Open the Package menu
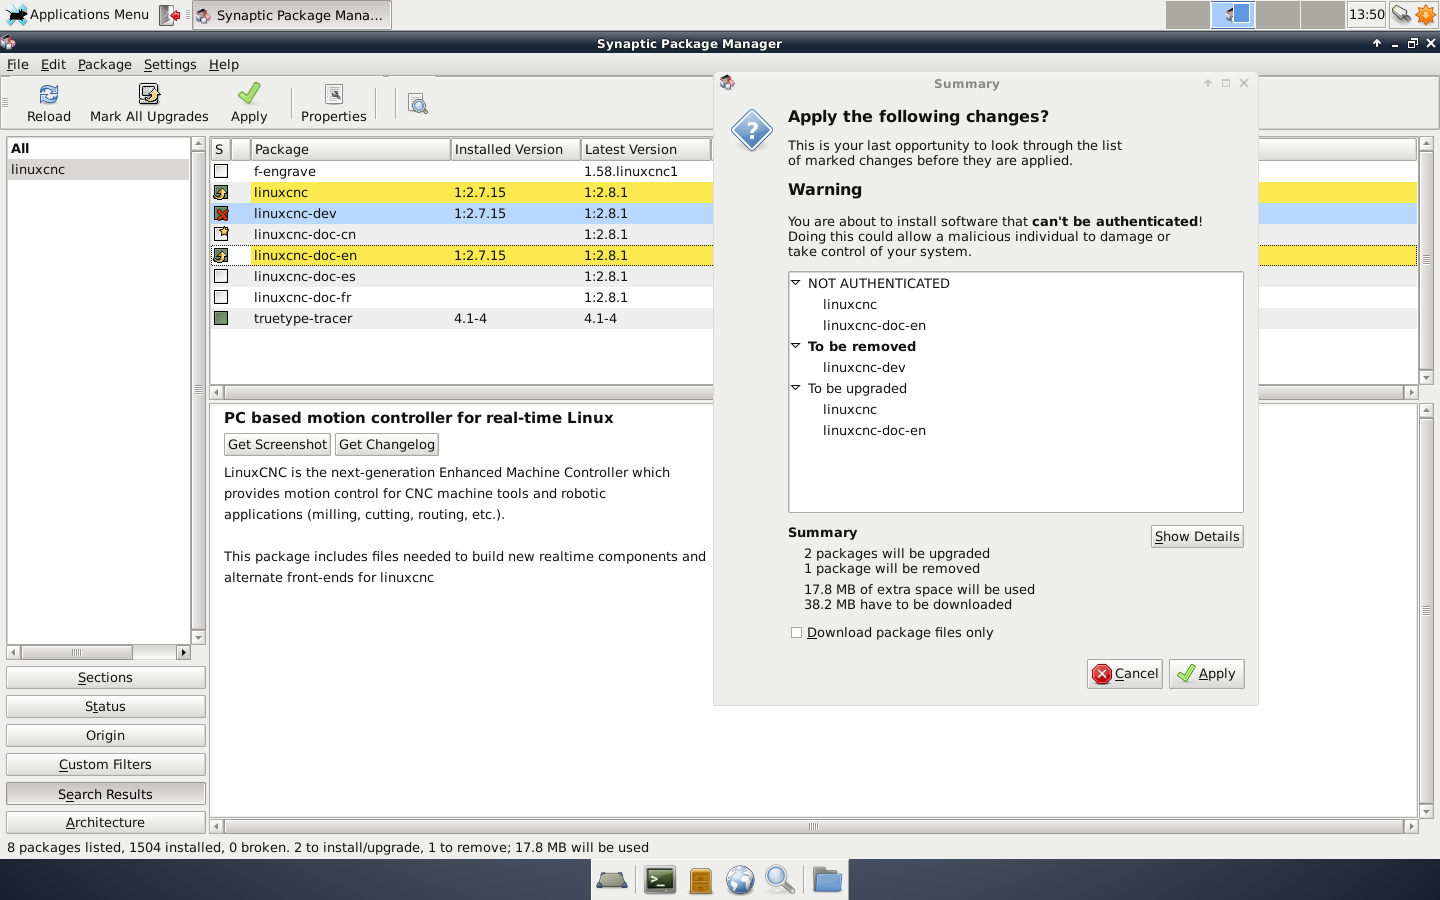The image size is (1440, 900). [x=105, y=64]
